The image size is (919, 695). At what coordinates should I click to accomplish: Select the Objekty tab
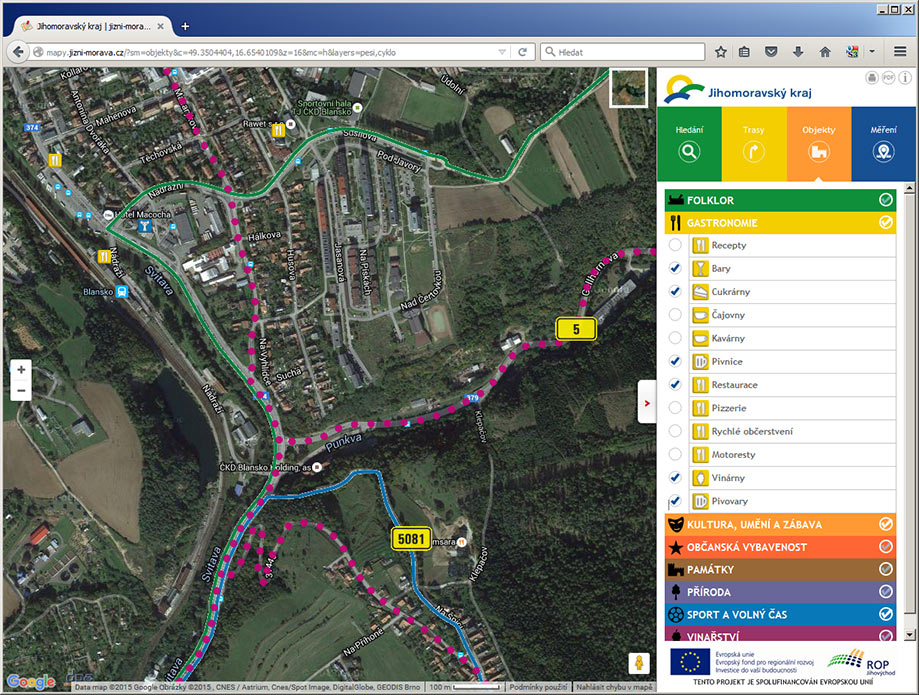[x=819, y=144]
